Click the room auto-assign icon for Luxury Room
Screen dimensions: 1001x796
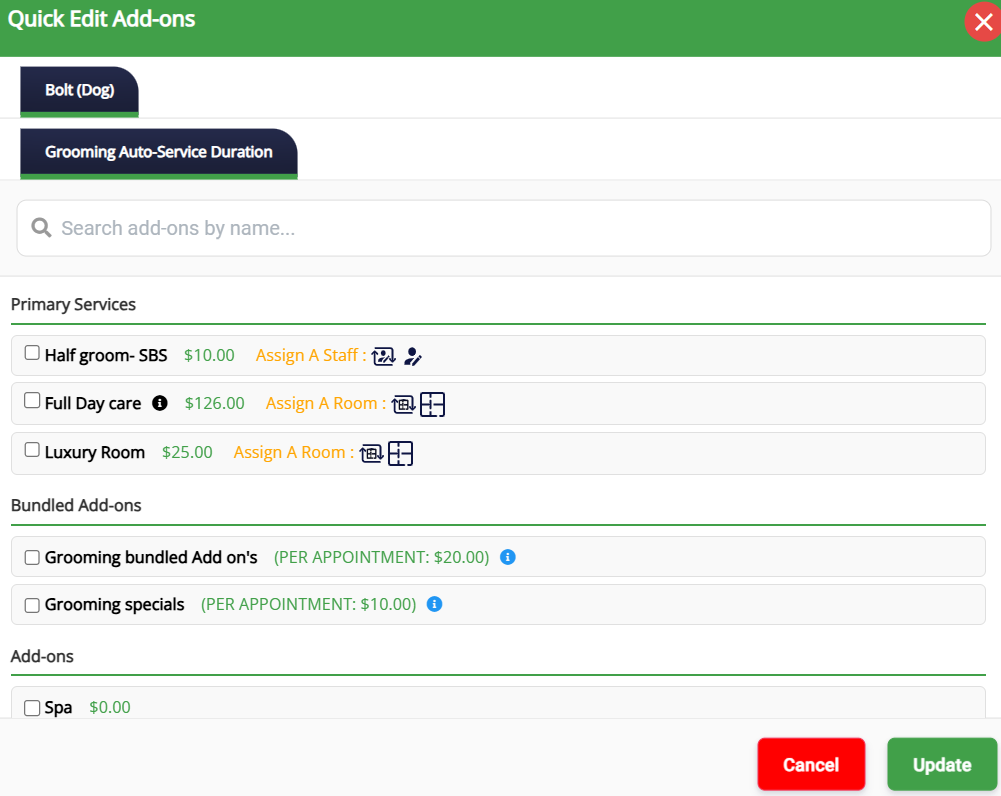click(371, 453)
